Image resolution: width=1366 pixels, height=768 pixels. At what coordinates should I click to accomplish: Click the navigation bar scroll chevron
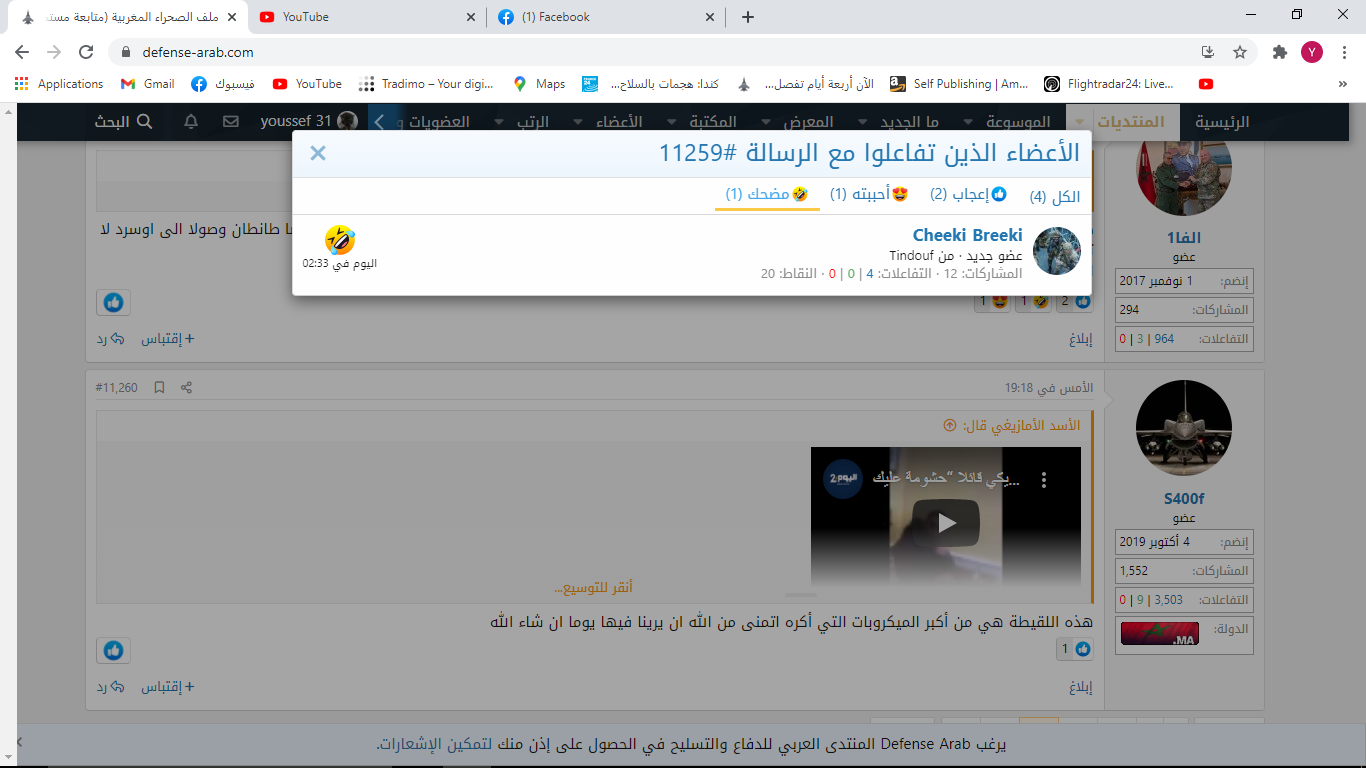point(379,121)
